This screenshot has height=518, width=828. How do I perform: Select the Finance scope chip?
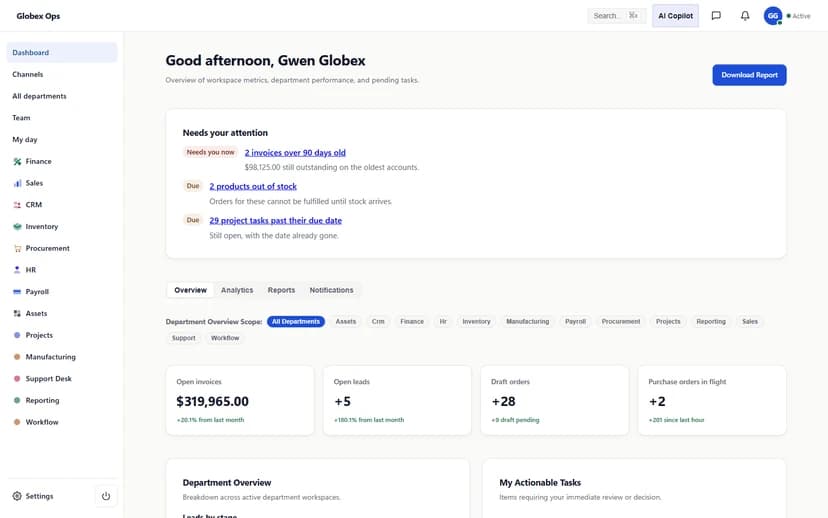(x=412, y=322)
